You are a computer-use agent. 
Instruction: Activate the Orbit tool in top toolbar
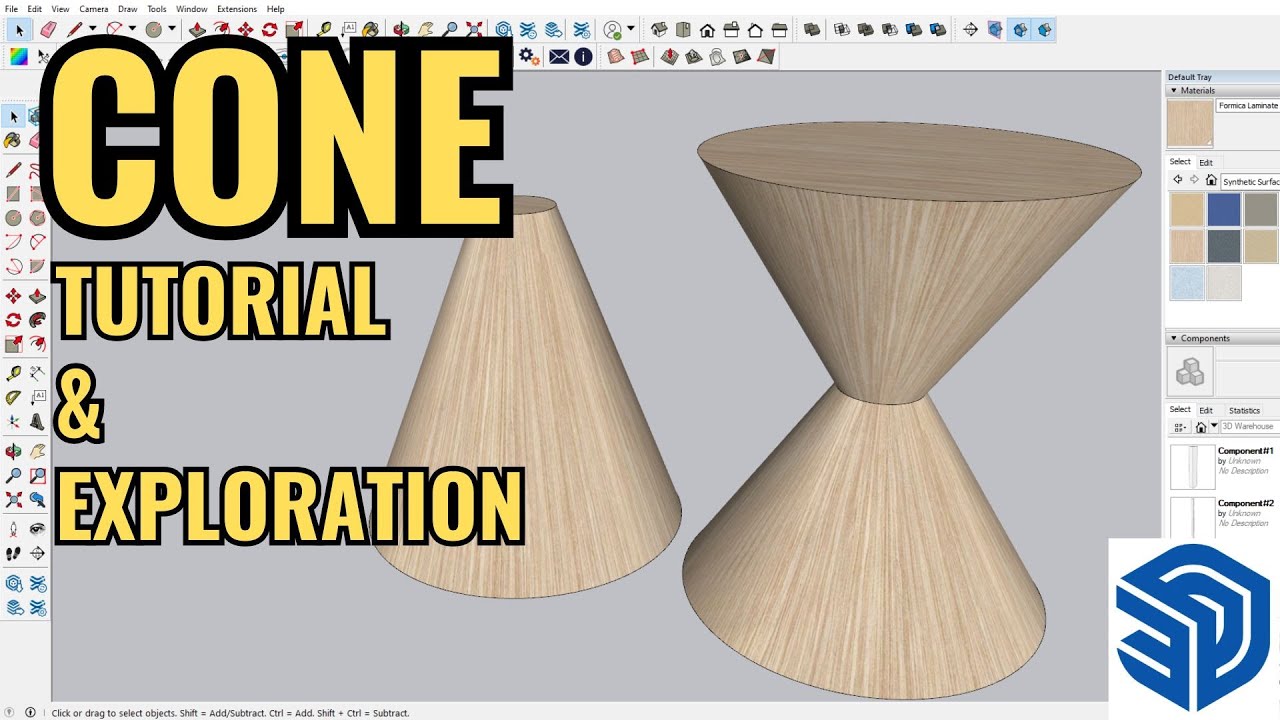pyautogui.click(x=399, y=30)
